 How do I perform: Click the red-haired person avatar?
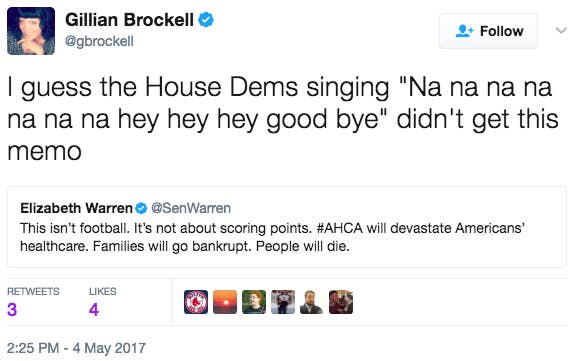pos(254,302)
